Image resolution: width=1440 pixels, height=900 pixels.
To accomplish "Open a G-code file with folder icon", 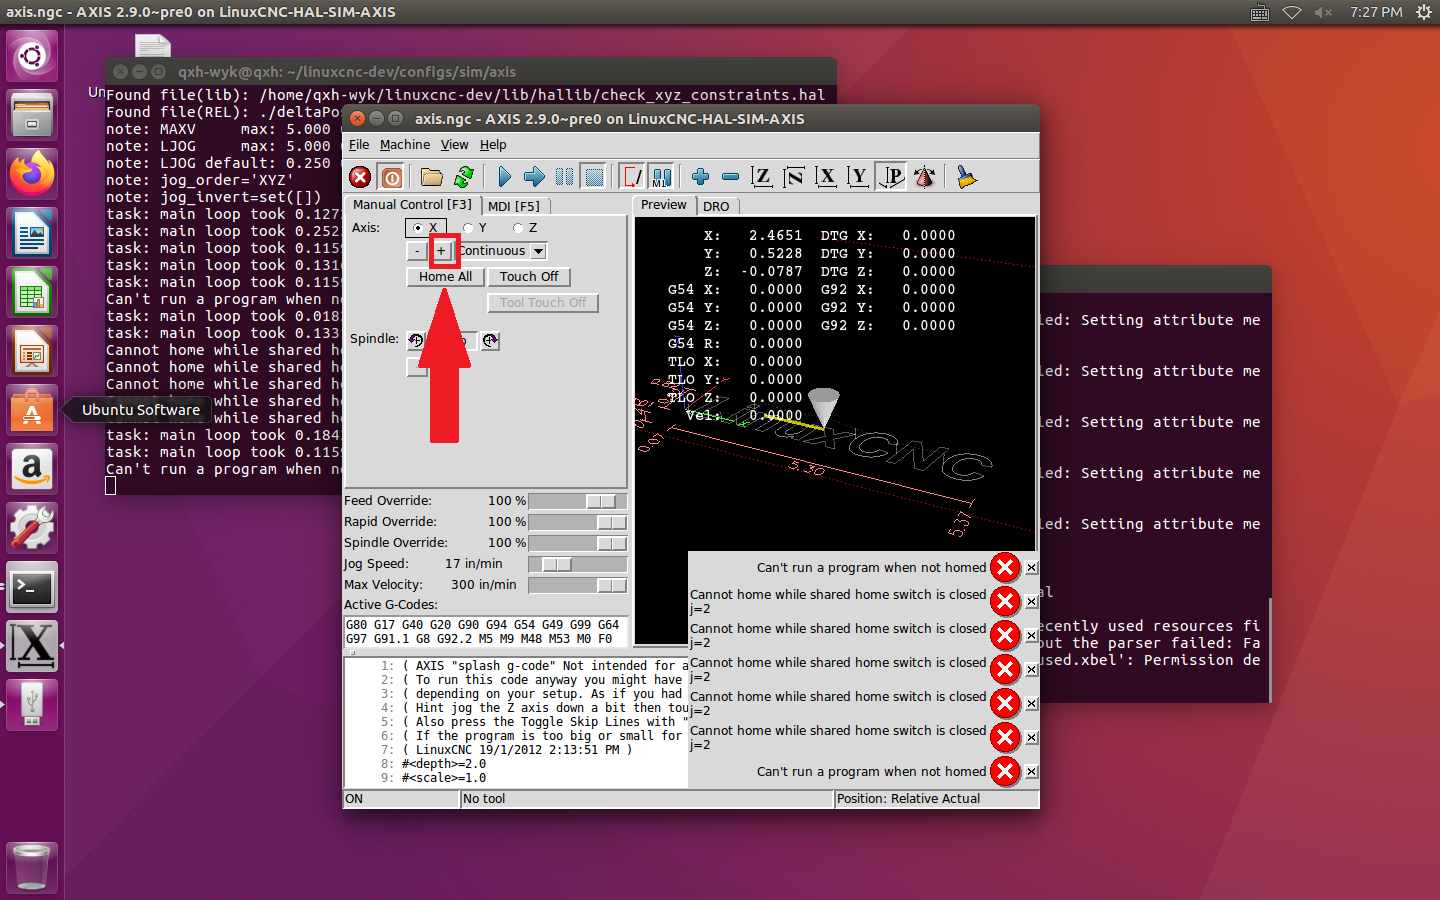I will 432,177.
